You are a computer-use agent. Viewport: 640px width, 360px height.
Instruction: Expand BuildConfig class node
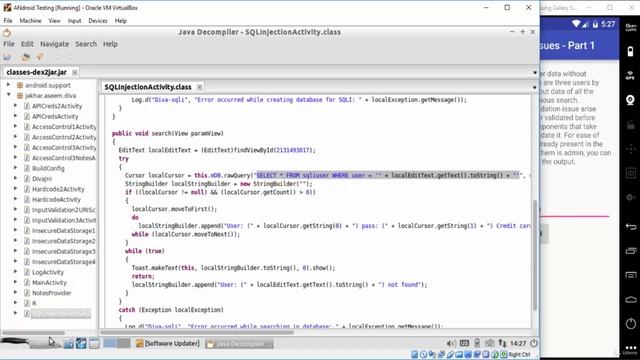coord(16,168)
